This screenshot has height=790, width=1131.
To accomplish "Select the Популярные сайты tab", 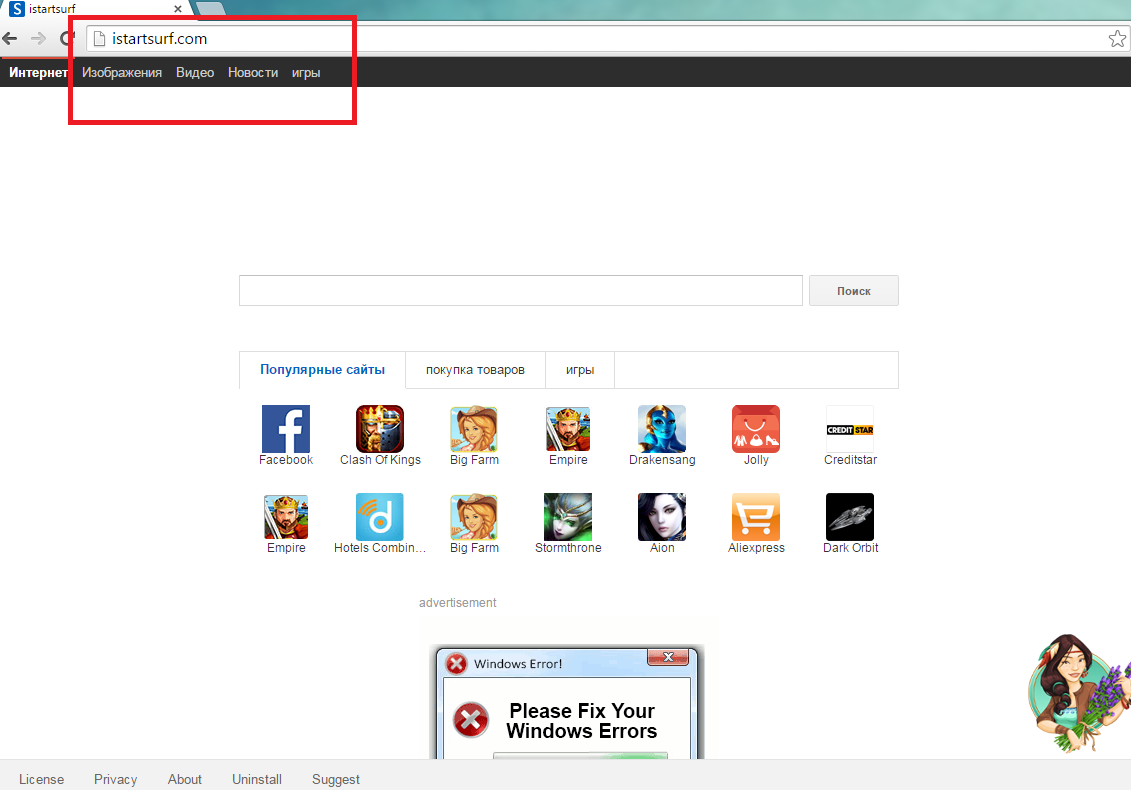I will tap(322, 369).
